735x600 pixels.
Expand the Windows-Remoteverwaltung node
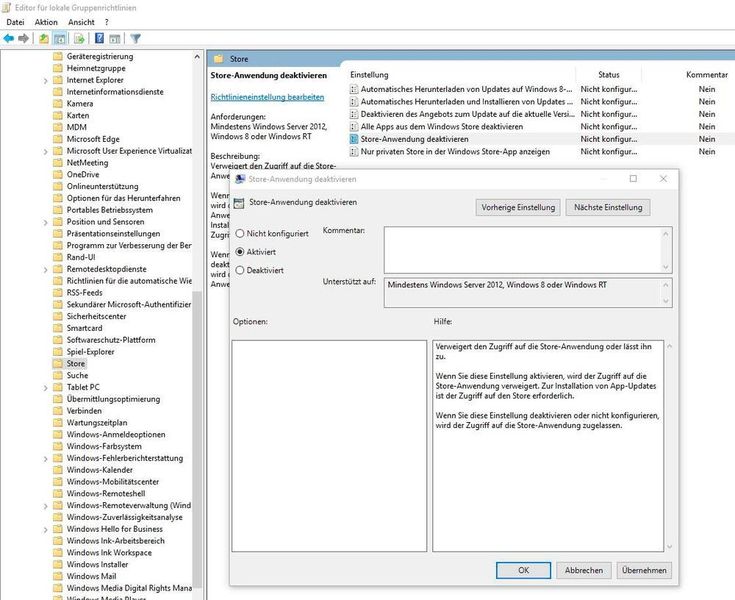45,506
